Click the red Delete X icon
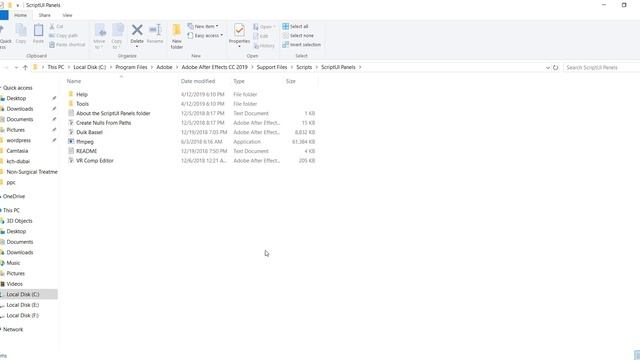640x360 pixels. point(137,30)
